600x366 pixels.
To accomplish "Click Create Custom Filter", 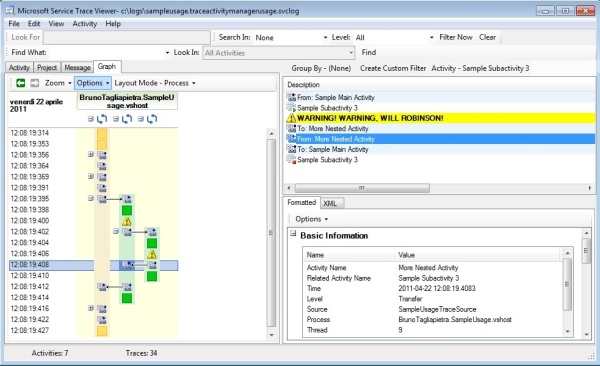I will (x=393, y=68).
